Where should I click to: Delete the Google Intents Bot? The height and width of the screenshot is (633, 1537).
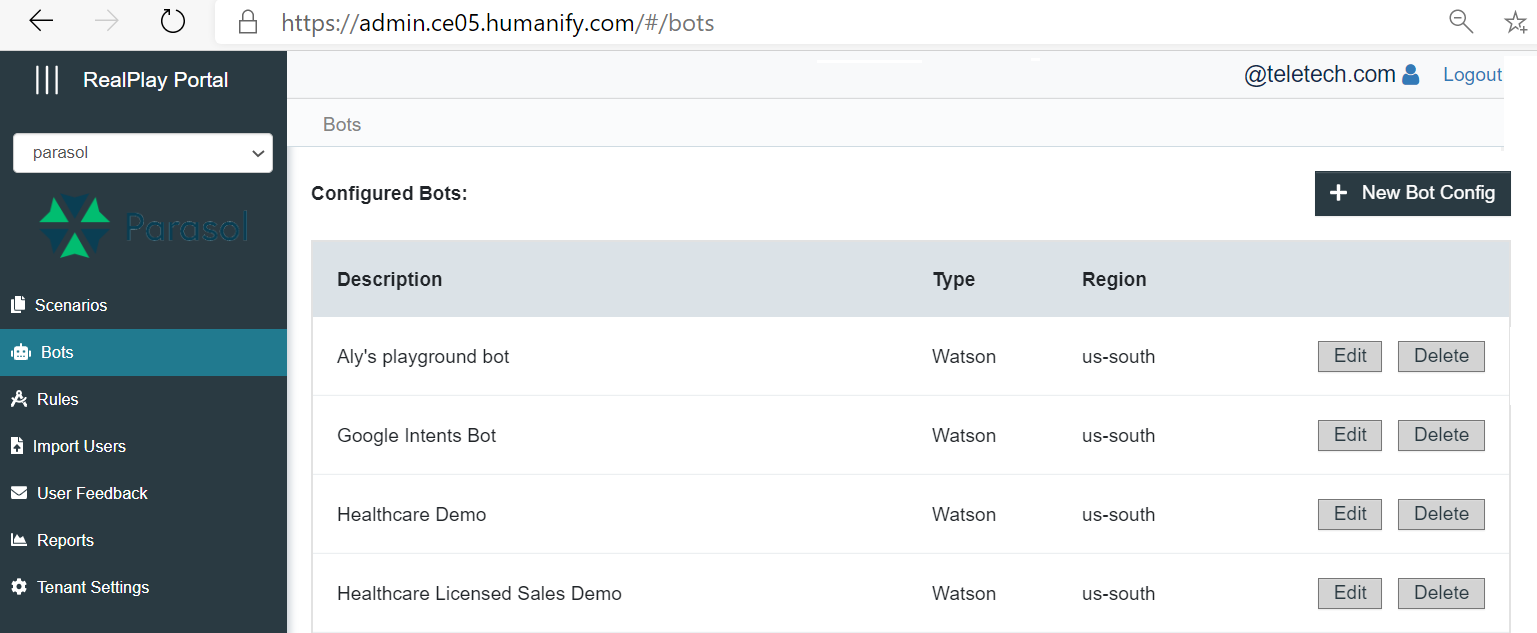click(x=1441, y=435)
